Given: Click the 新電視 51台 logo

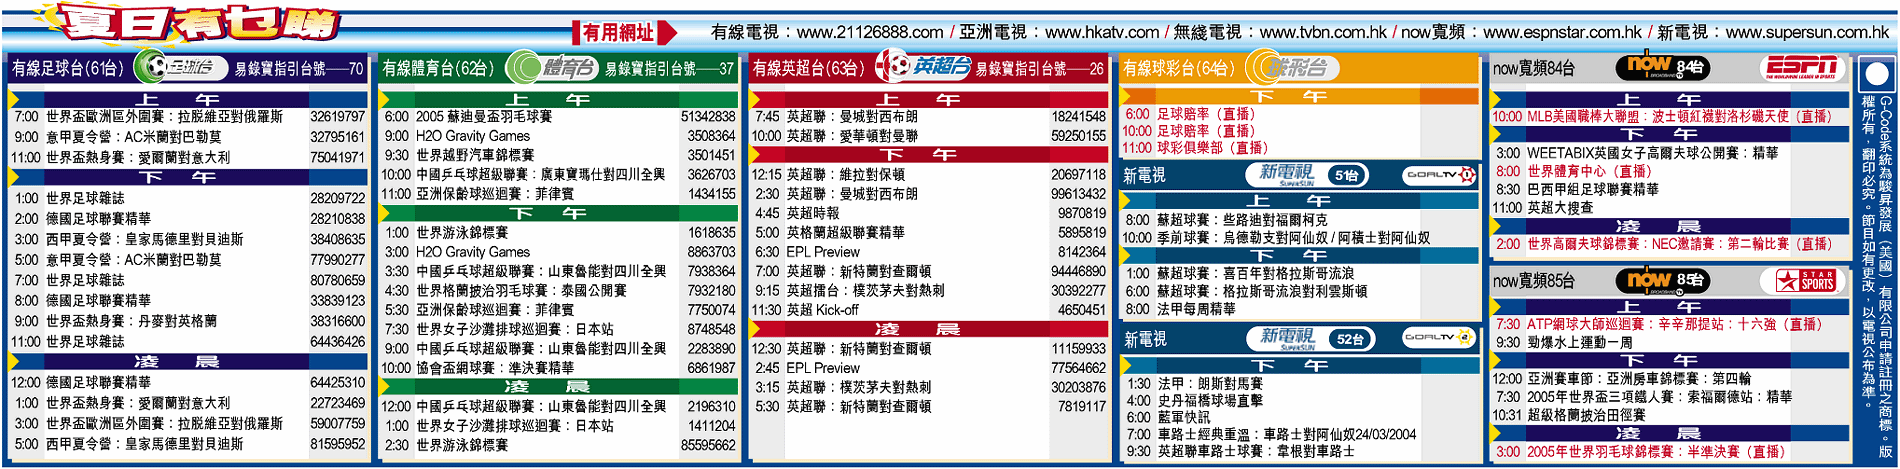Looking at the screenshot, I should point(1313,174).
